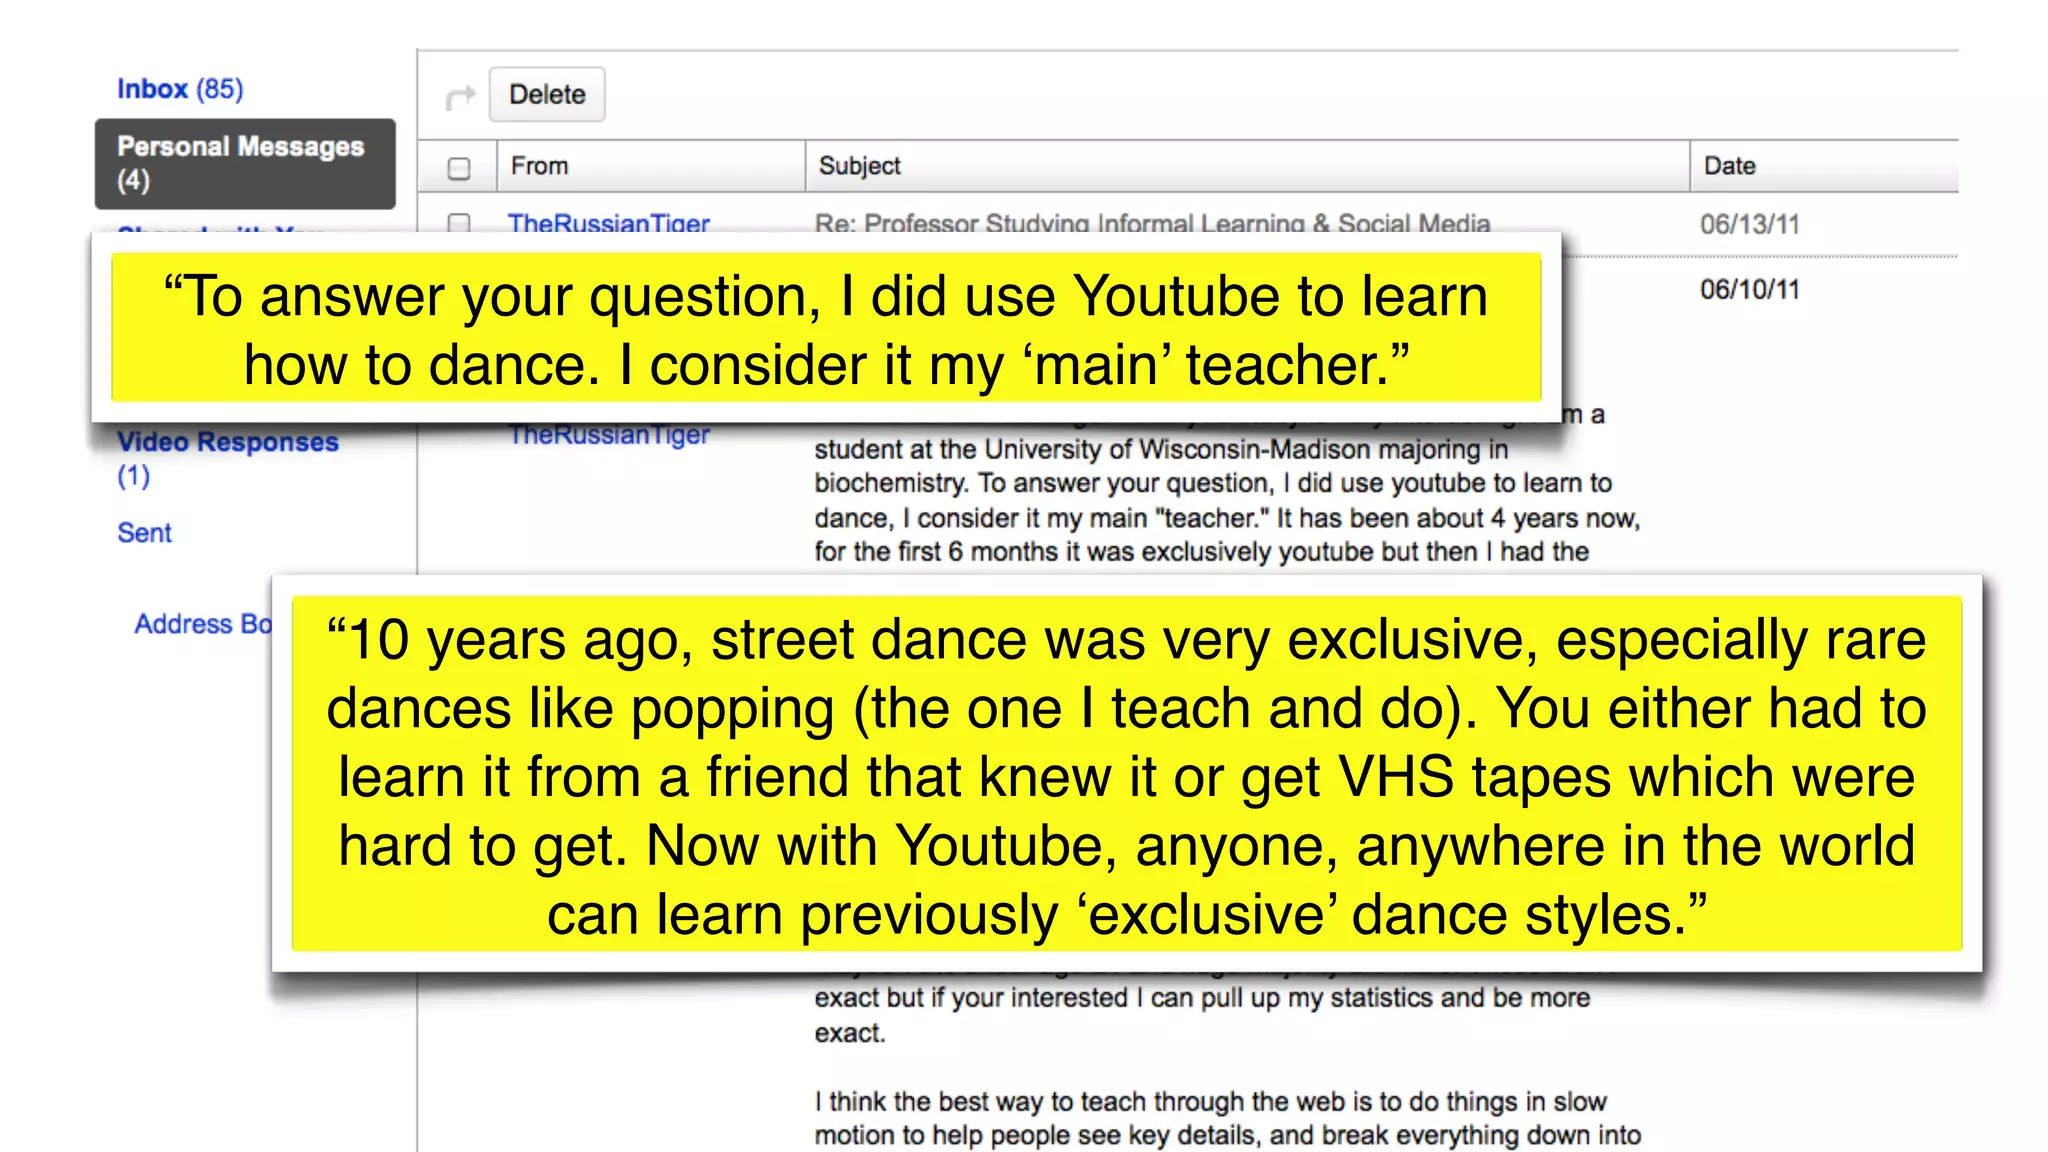Click the yellow quote about YouTube as main teacher
The height and width of the screenshot is (1152, 2048).
coord(826,329)
